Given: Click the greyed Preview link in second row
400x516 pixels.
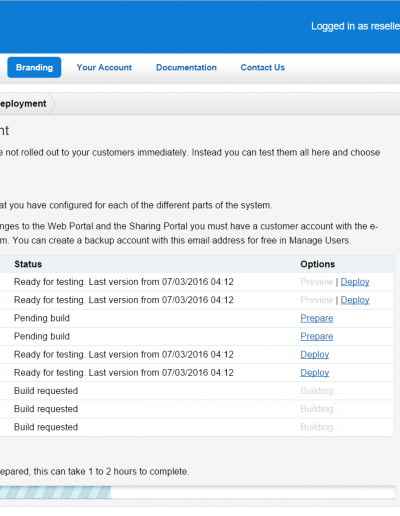Looking at the screenshot, I should point(316,300).
